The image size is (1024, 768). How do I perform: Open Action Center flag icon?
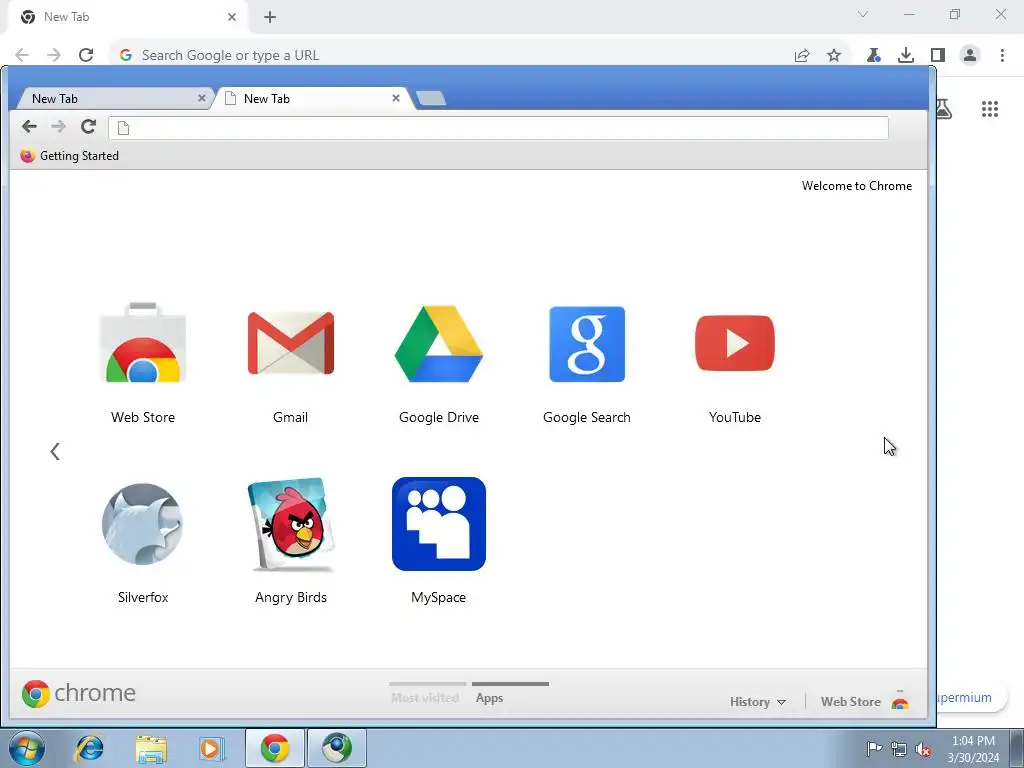pos(874,748)
